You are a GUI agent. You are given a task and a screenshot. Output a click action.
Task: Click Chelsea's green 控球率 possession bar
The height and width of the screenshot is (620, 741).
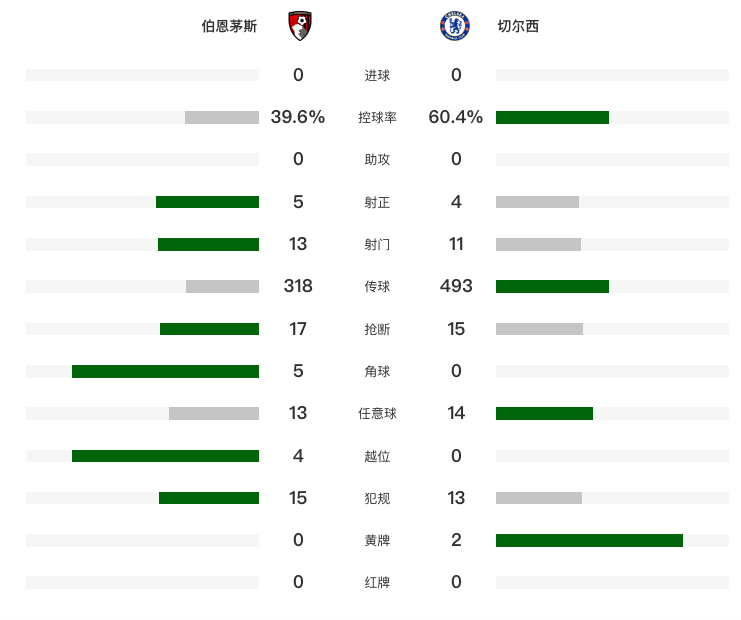(552, 117)
